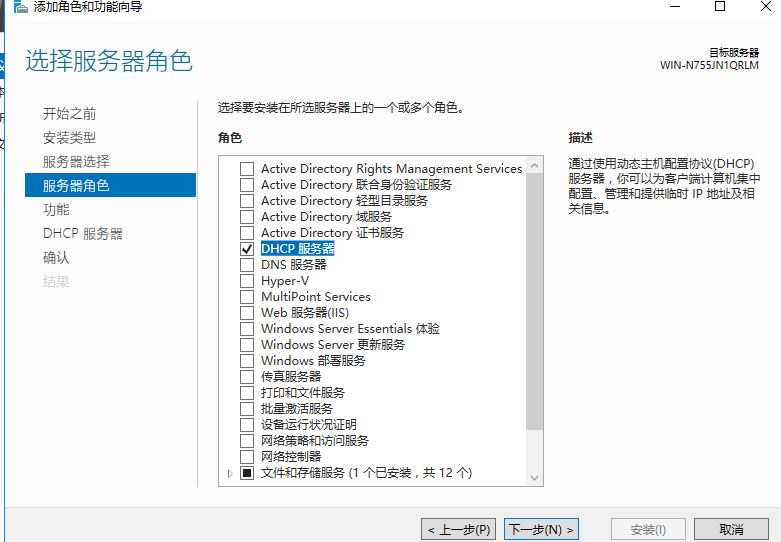Check MultiPoint Services checkbox

[247, 296]
